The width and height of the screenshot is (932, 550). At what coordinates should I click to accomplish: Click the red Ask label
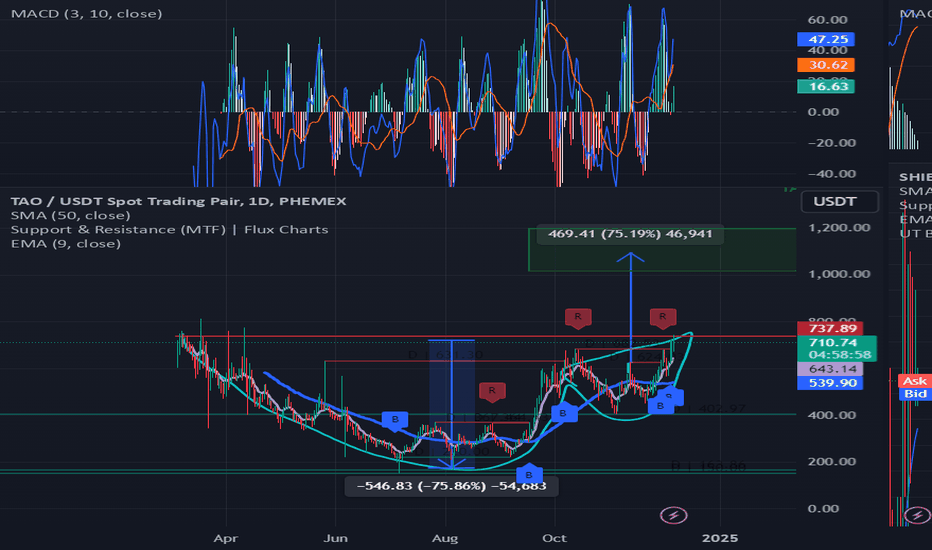pos(915,381)
